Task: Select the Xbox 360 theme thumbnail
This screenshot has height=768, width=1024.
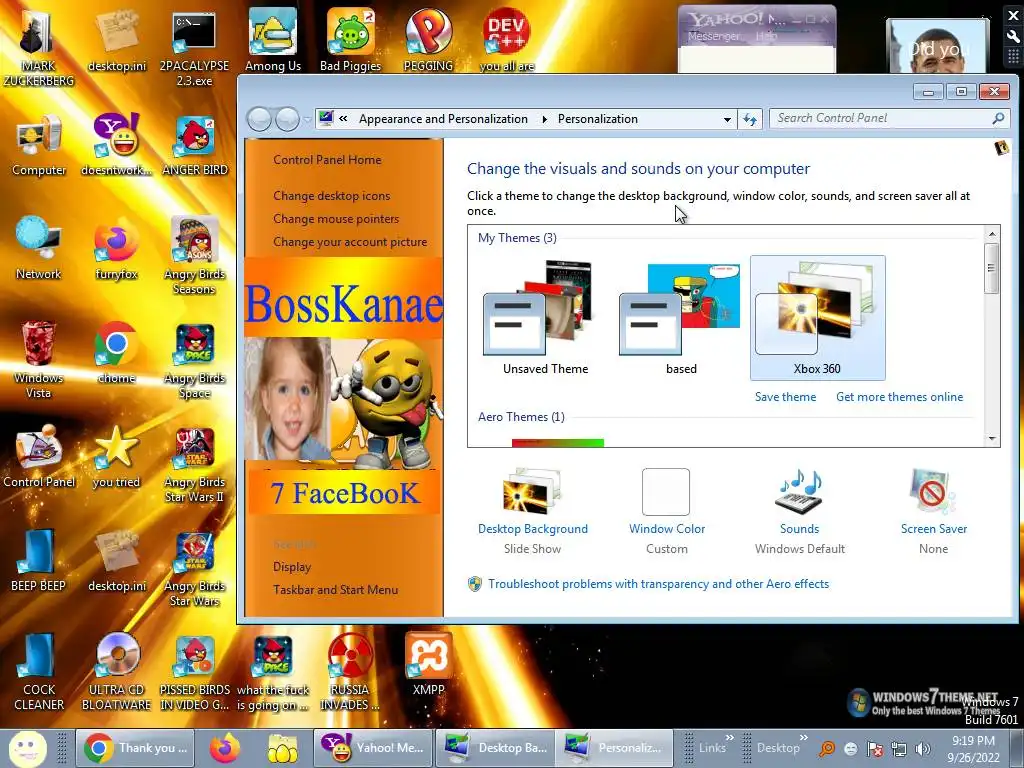Action: [x=818, y=318]
